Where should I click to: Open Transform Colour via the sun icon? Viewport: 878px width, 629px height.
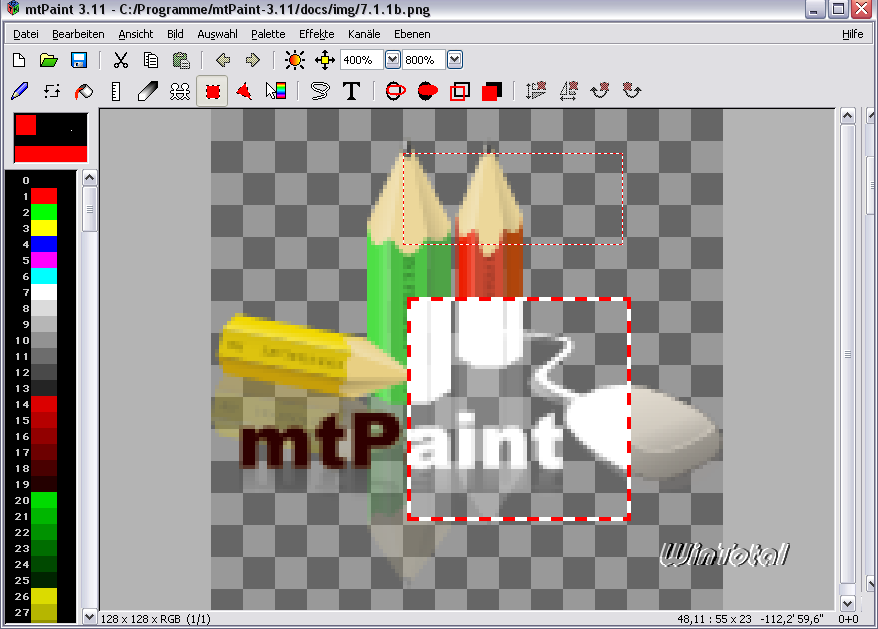(295, 60)
